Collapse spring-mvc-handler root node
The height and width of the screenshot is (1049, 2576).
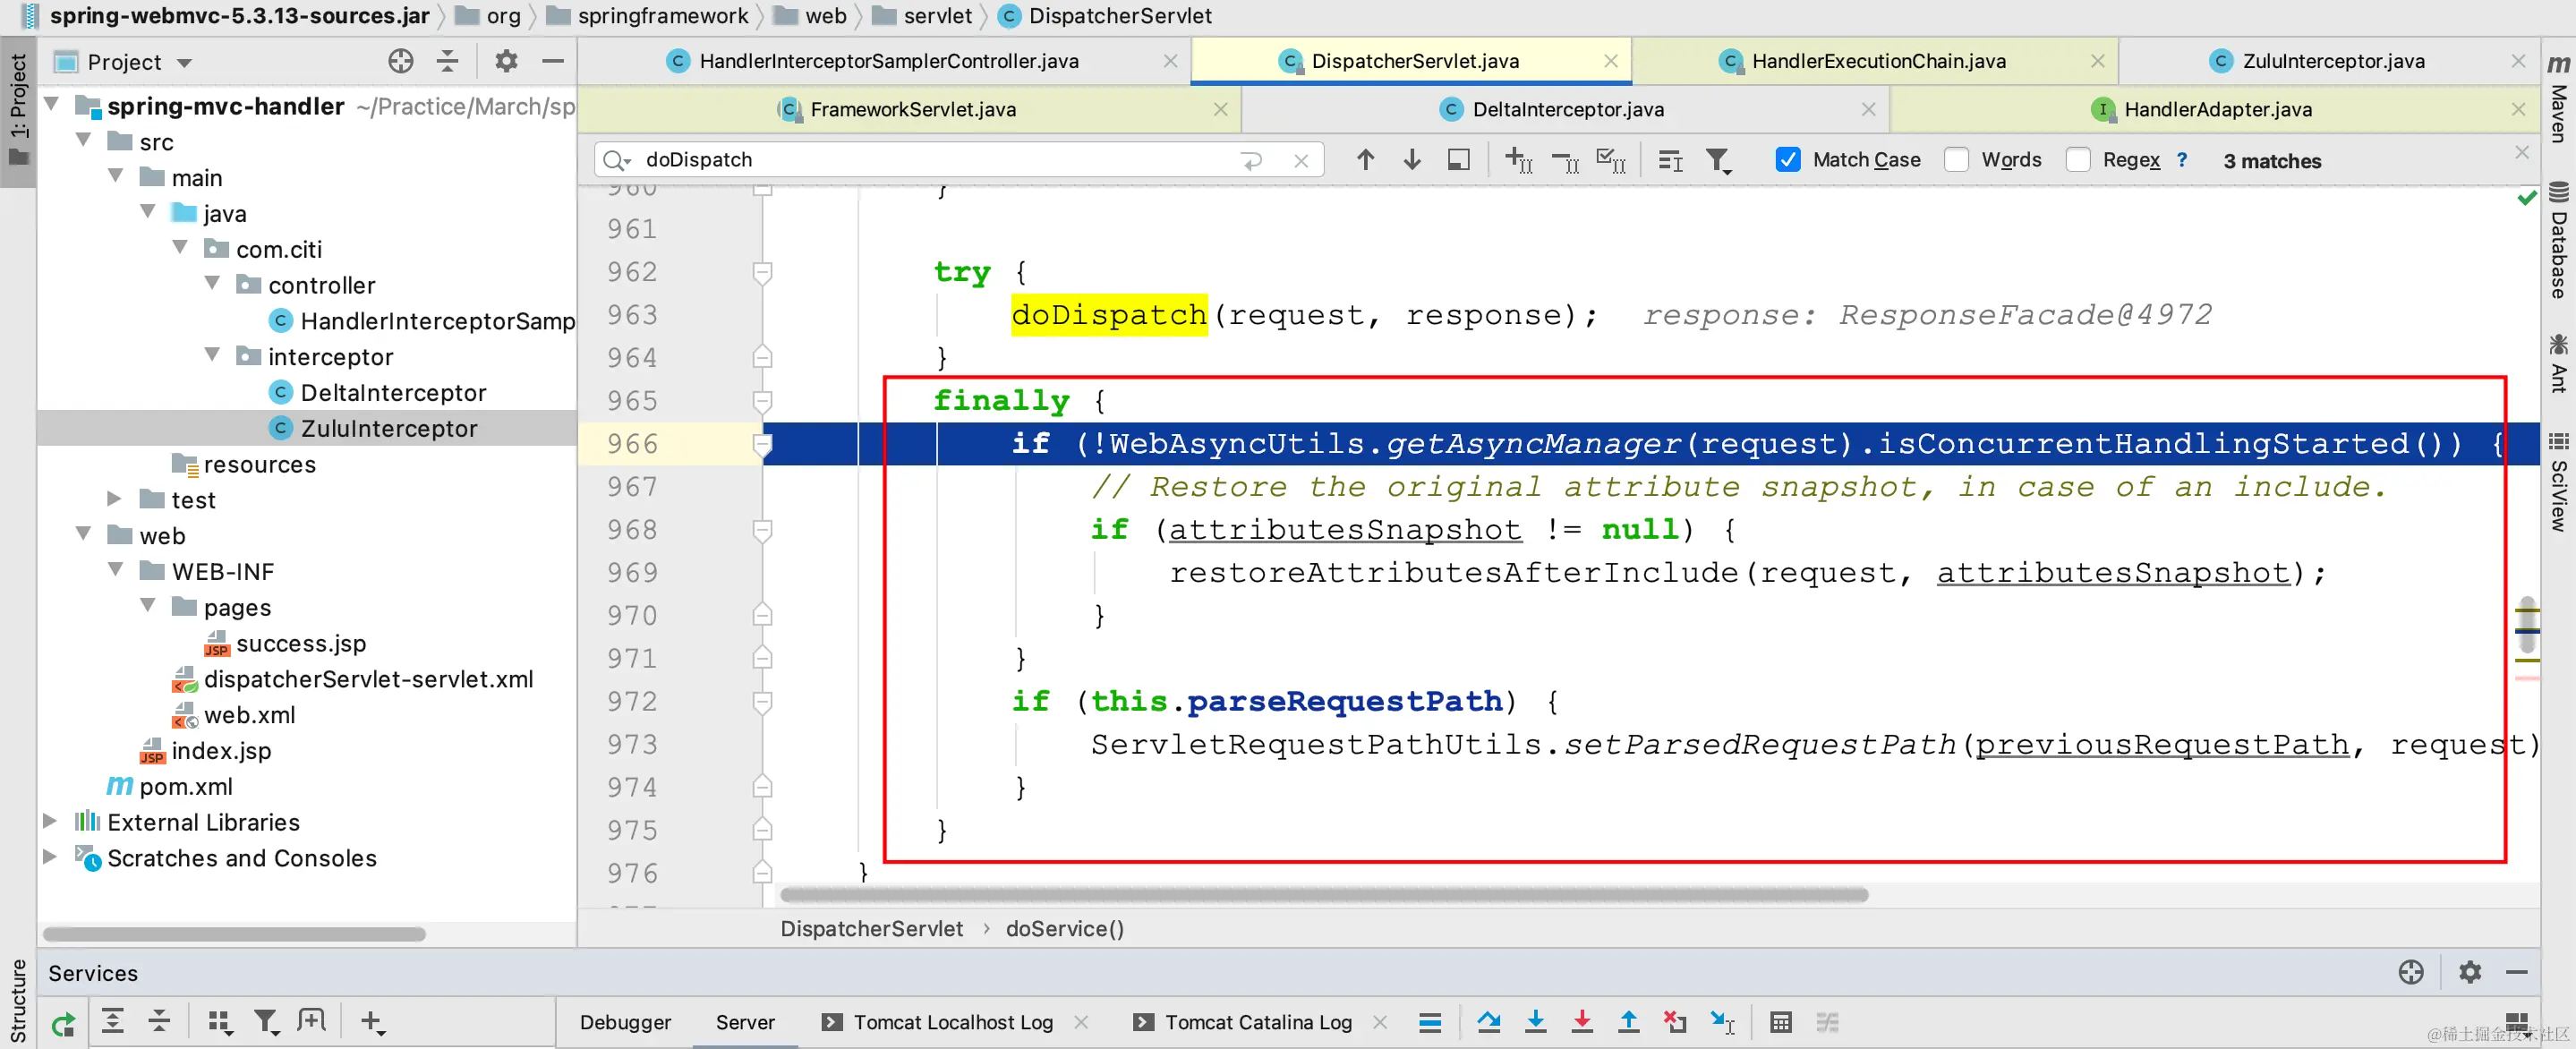[x=52, y=104]
